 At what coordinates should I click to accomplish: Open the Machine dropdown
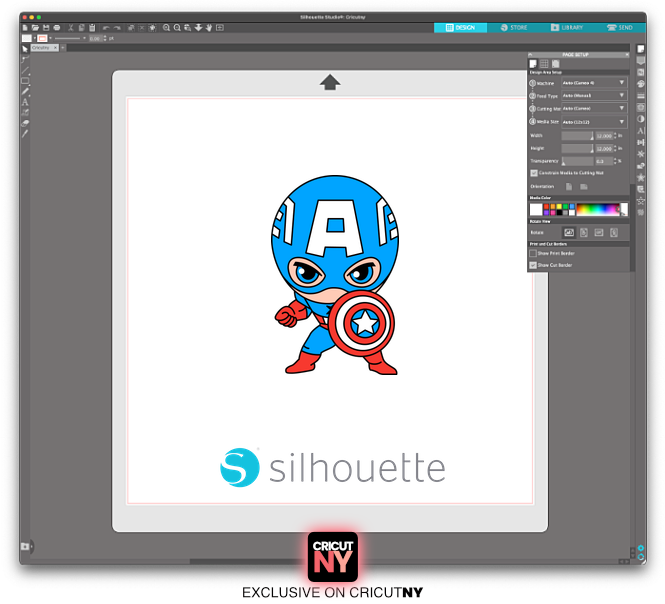pos(594,83)
